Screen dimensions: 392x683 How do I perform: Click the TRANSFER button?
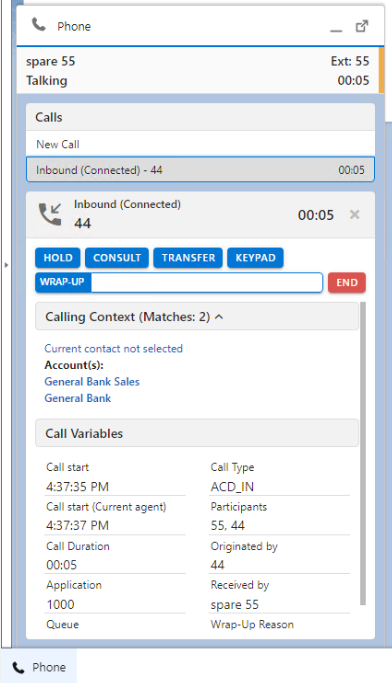pyautogui.click(x=188, y=258)
